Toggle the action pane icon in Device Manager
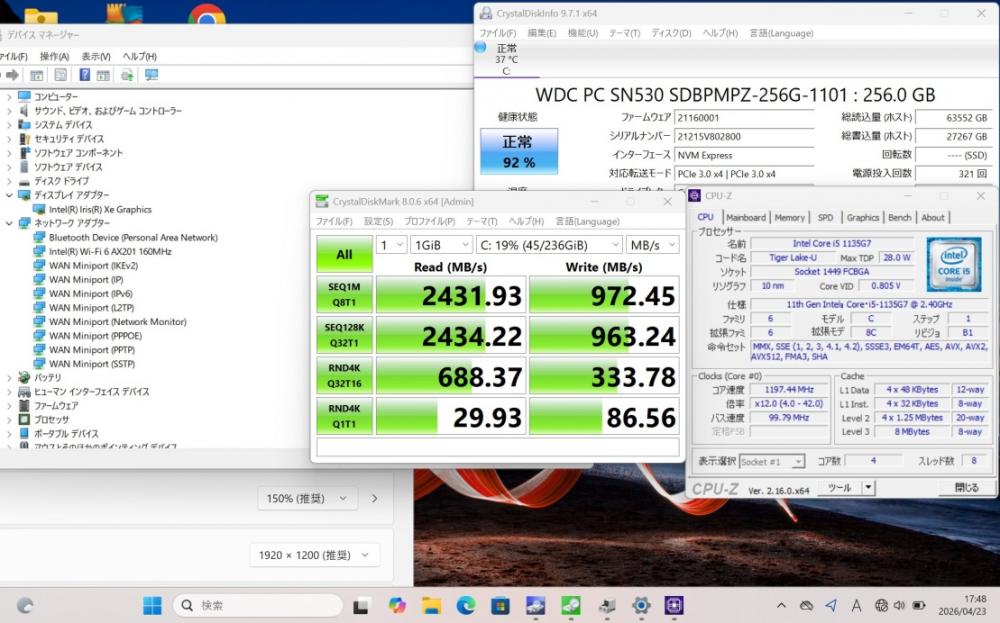The height and width of the screenshot is (623, 1000). (x=103, y=75)
